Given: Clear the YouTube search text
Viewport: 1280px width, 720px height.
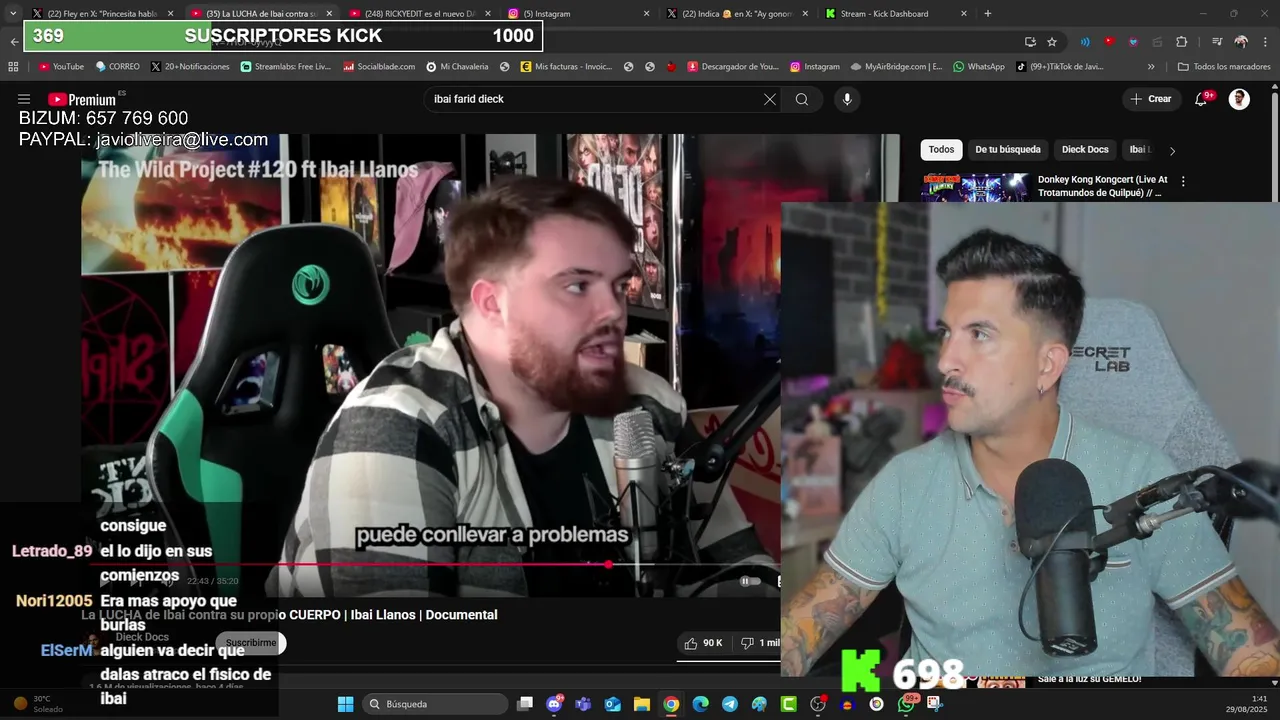Looking at the screenshot, I should click(769, 99).
